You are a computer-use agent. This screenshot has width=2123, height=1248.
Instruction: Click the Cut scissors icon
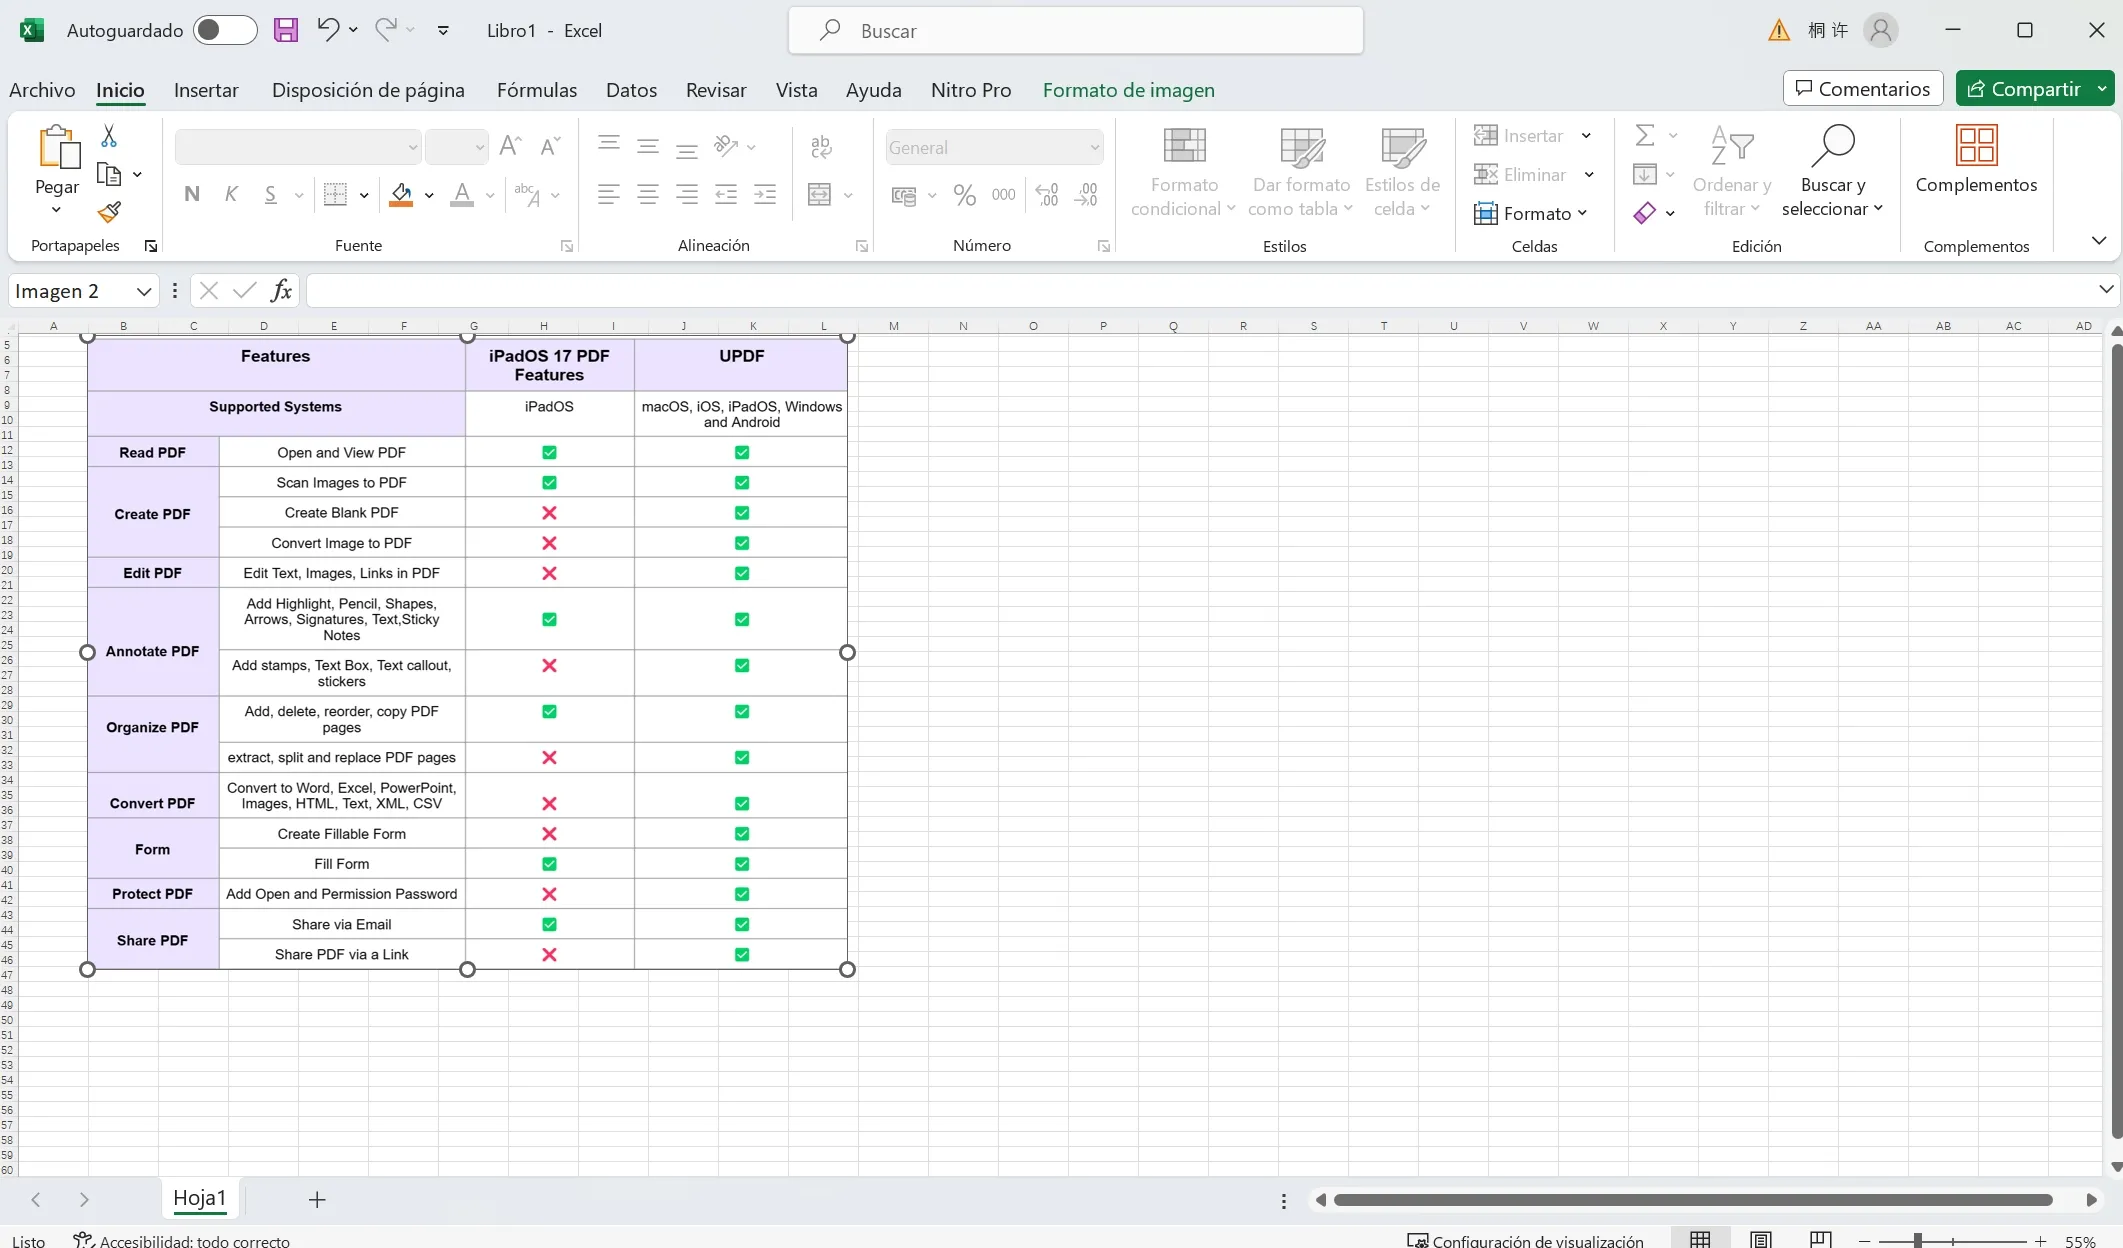pyautogui.click(x=109, y=135)
